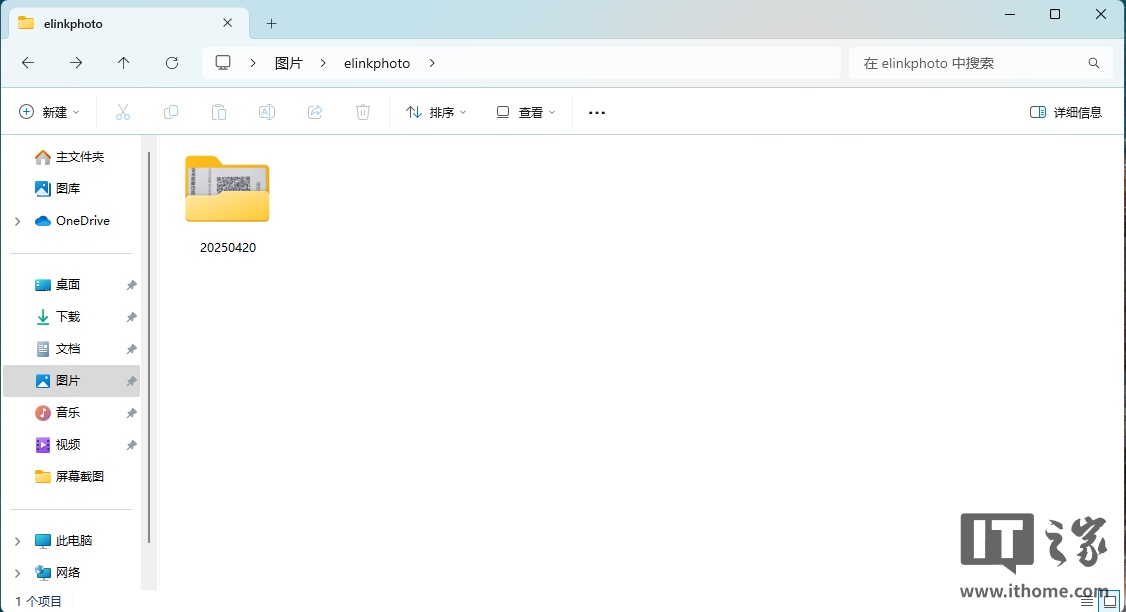The image size is (1126, 612).
Task: Open the 查看 view dropdown
Action: 526,112
